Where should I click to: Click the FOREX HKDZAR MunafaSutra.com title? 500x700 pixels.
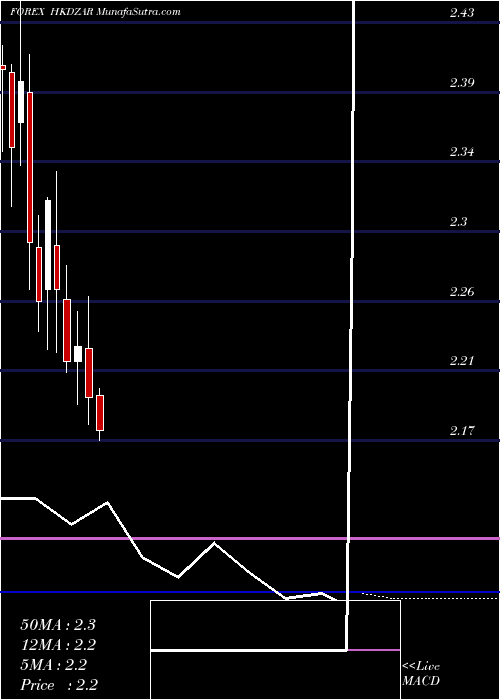tap(95, 12)
